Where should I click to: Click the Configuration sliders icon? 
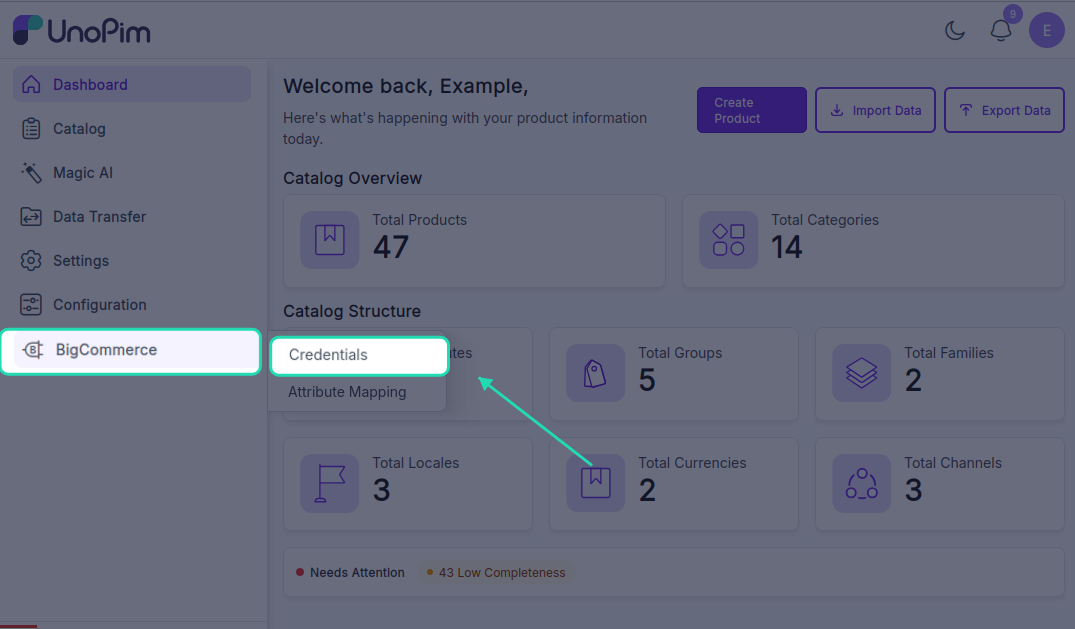[31, 305]
